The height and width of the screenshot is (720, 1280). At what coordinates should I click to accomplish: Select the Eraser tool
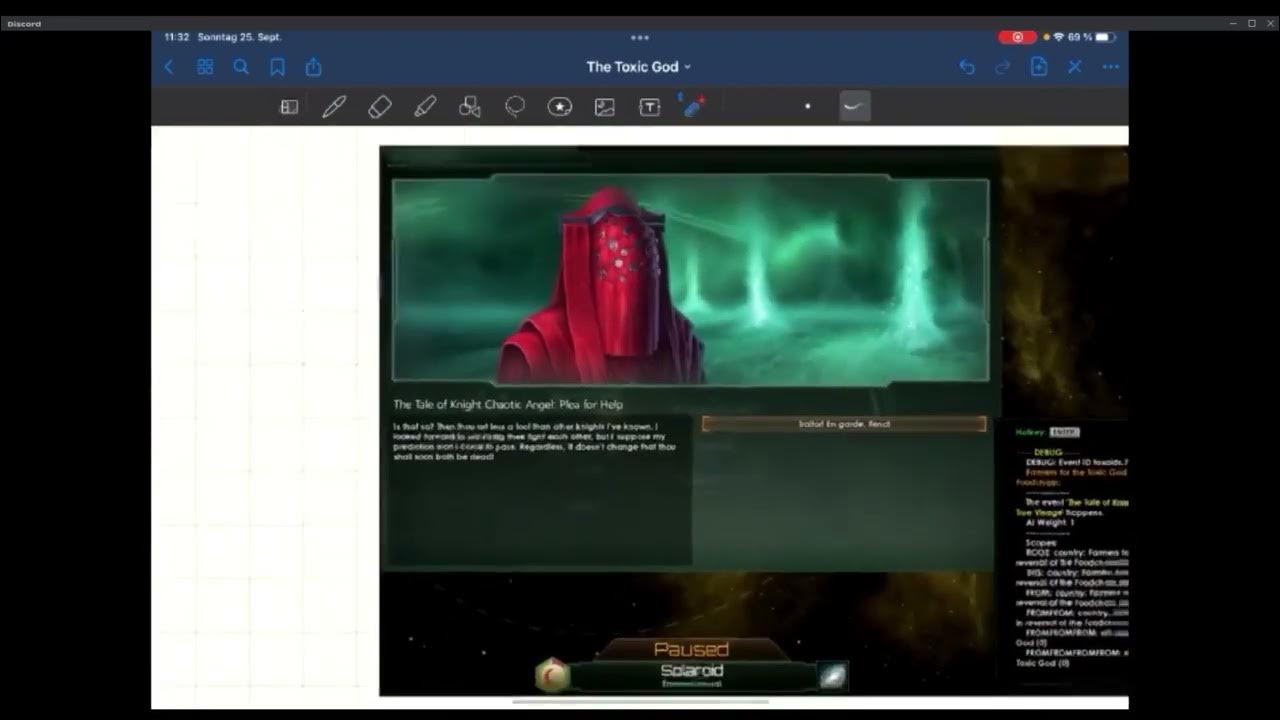coord(379,107)
